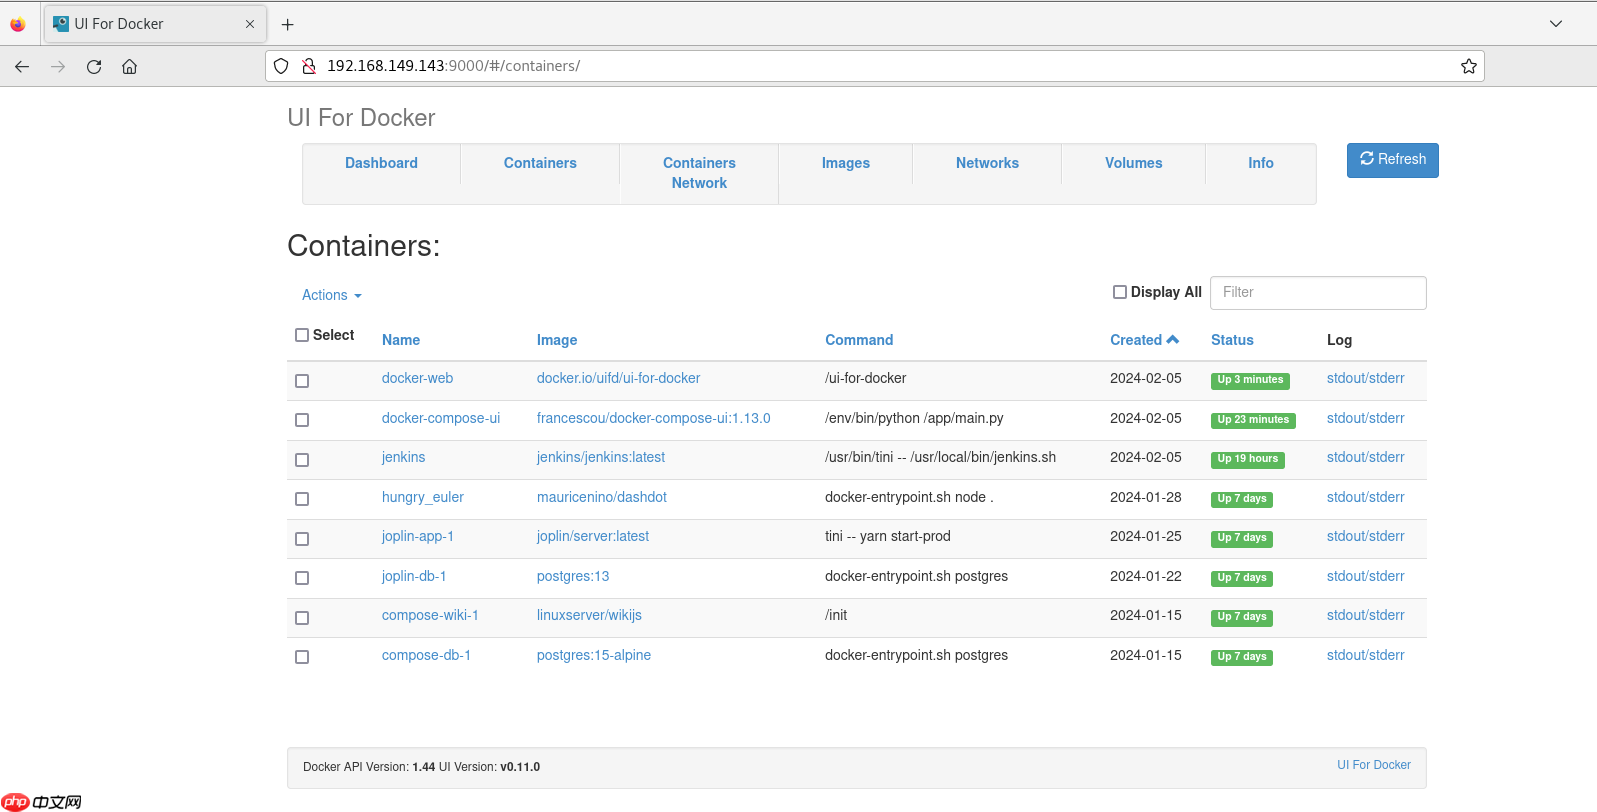This screenshot has height=812, width=1597.
Task: Open a new browser tab with plus
Action: [287, 24]
